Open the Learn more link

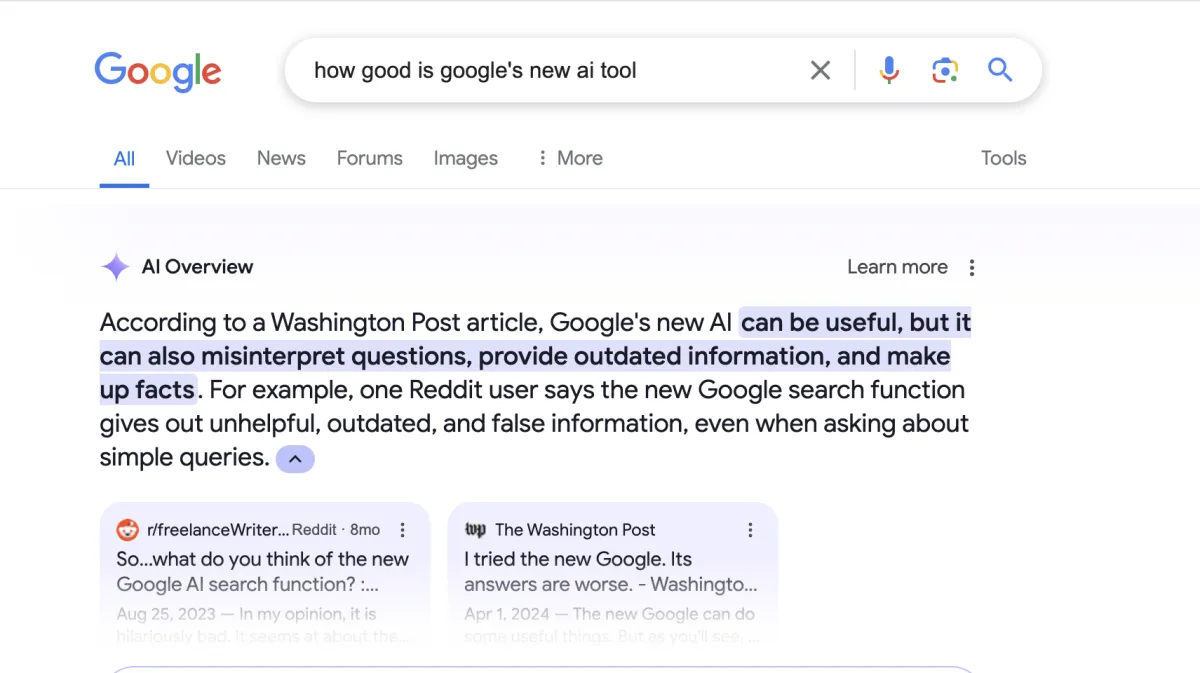(897, 267)
